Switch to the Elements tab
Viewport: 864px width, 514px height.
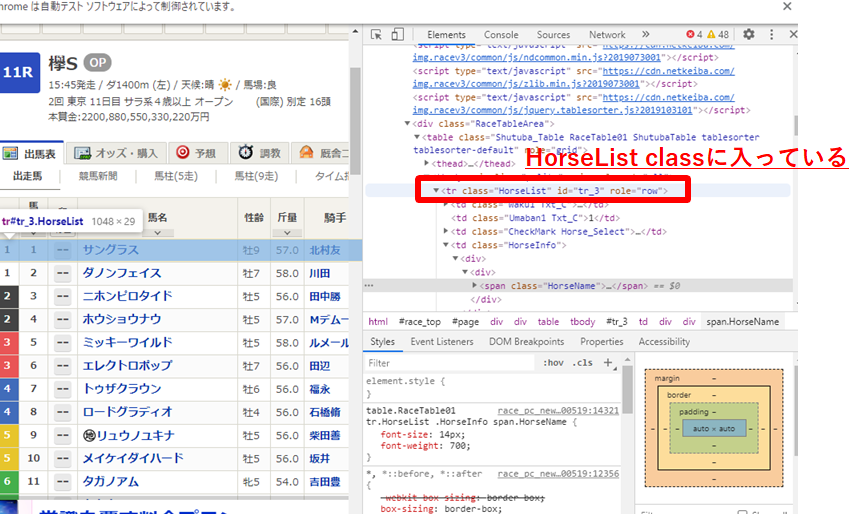[446, 35]
